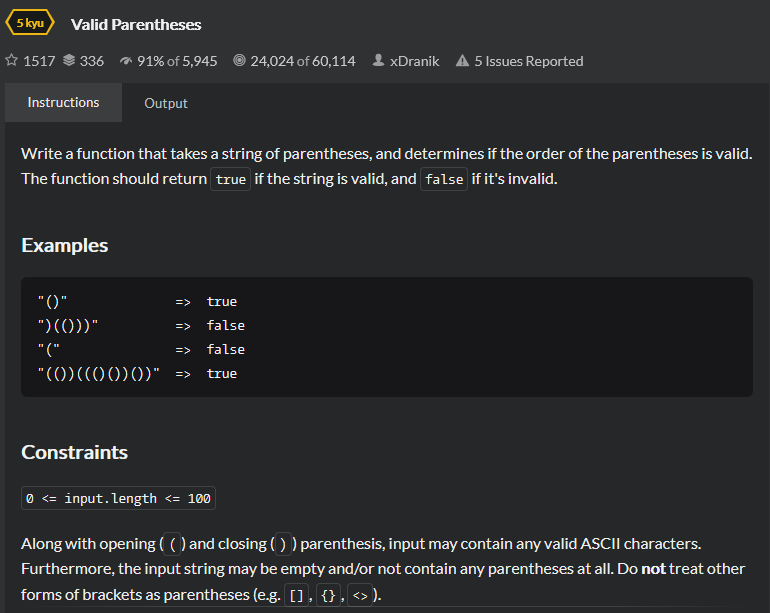Click the satisfaction gauge icon beside 91%
The height and width of the screenshot is (613, 770).
click(x=126, y=61)
